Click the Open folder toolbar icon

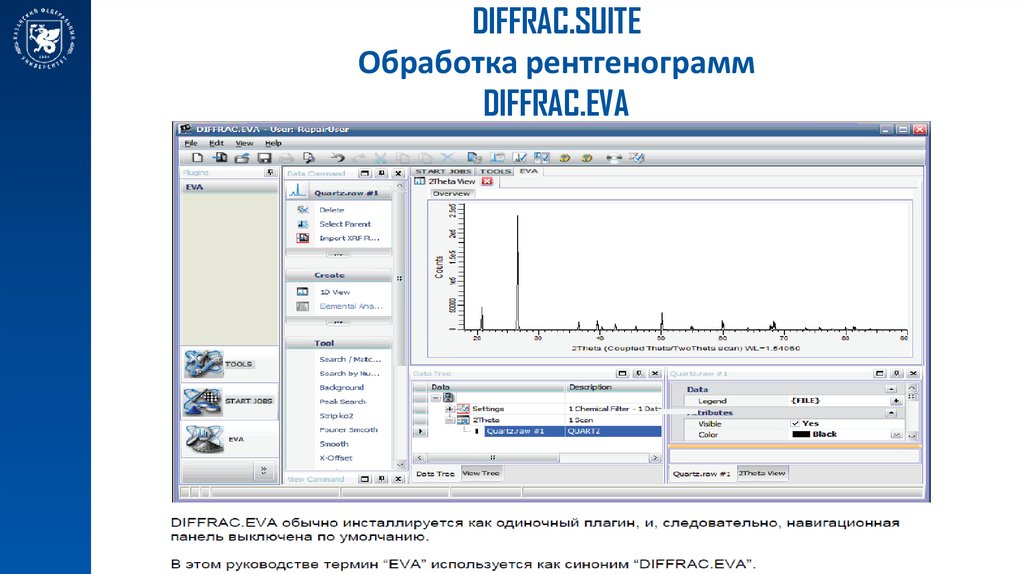pyautogui.click(x=242, y=157)
